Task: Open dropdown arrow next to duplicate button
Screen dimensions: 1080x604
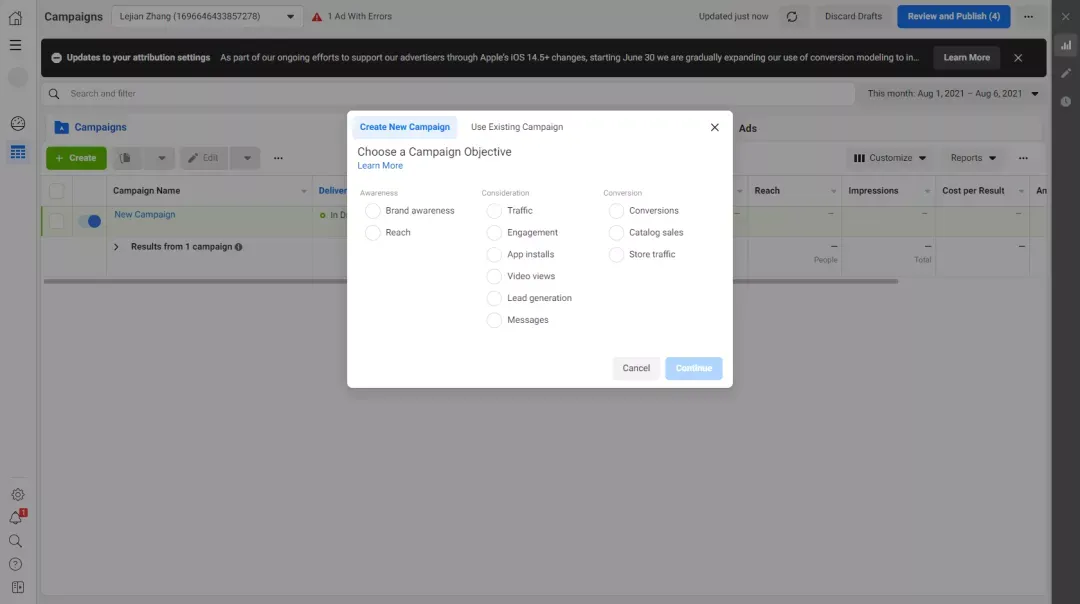Action: pyautogui.click(x=161, y=158)
